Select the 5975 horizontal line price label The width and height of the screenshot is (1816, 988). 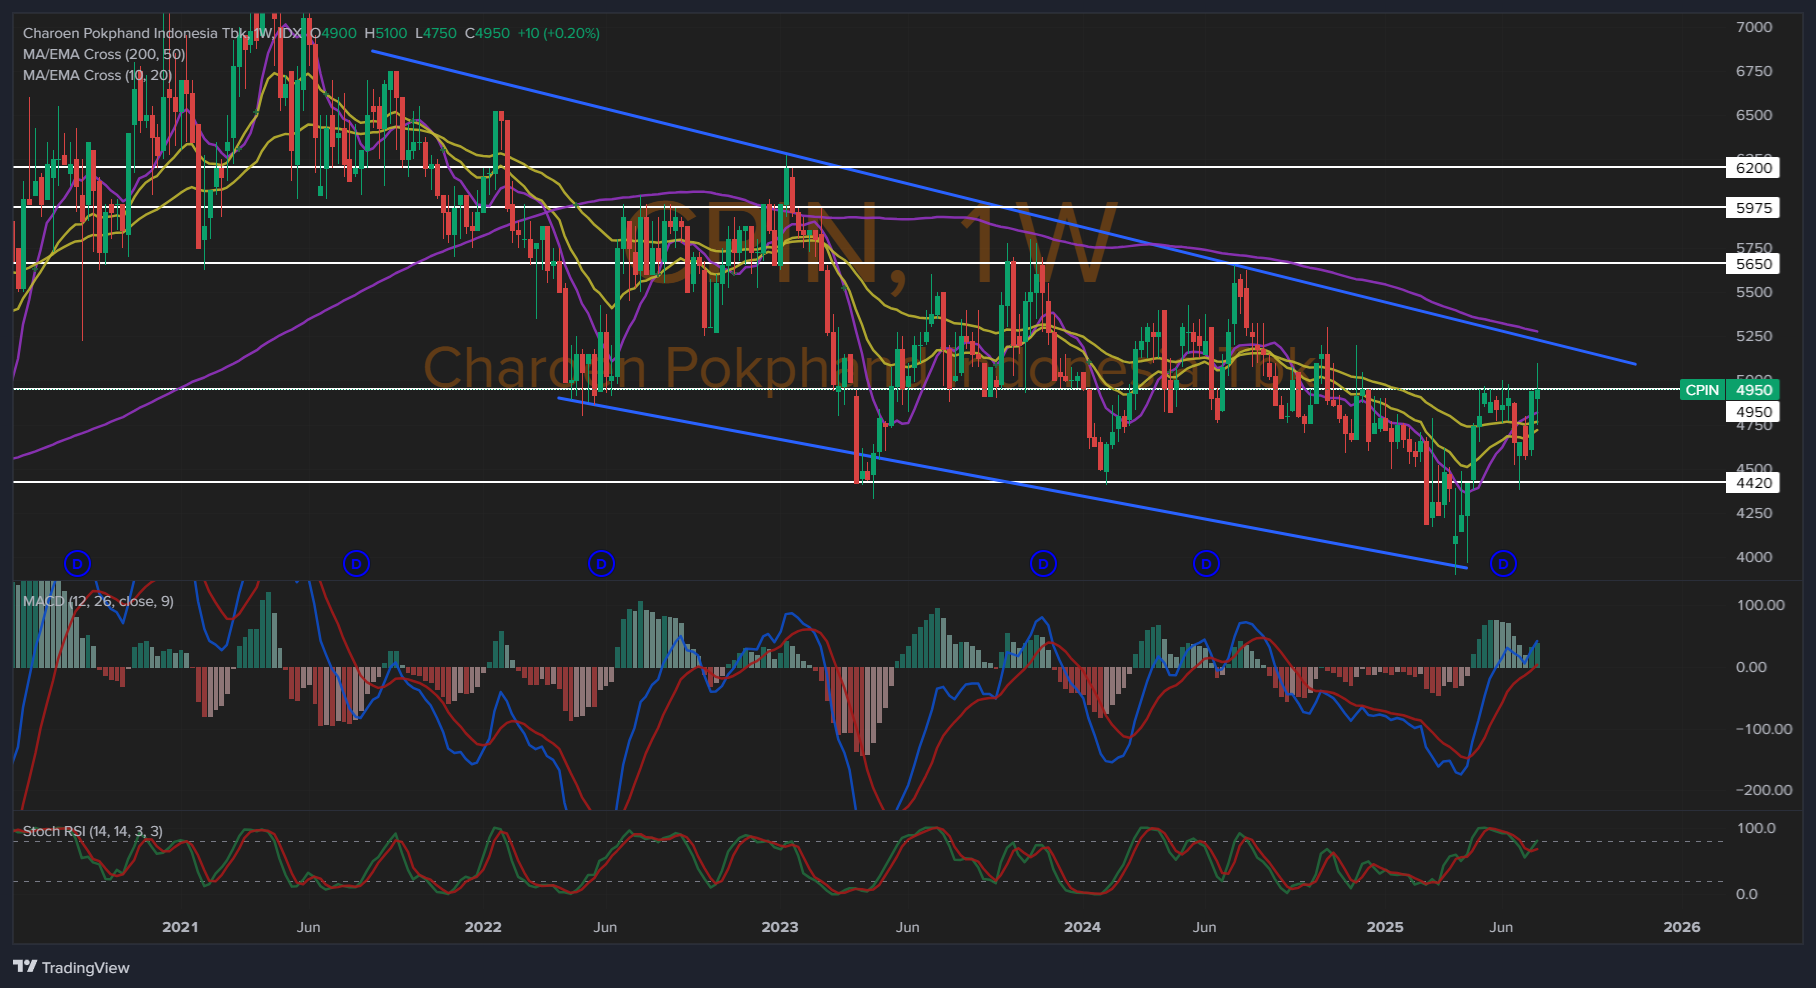point(1753,208)
